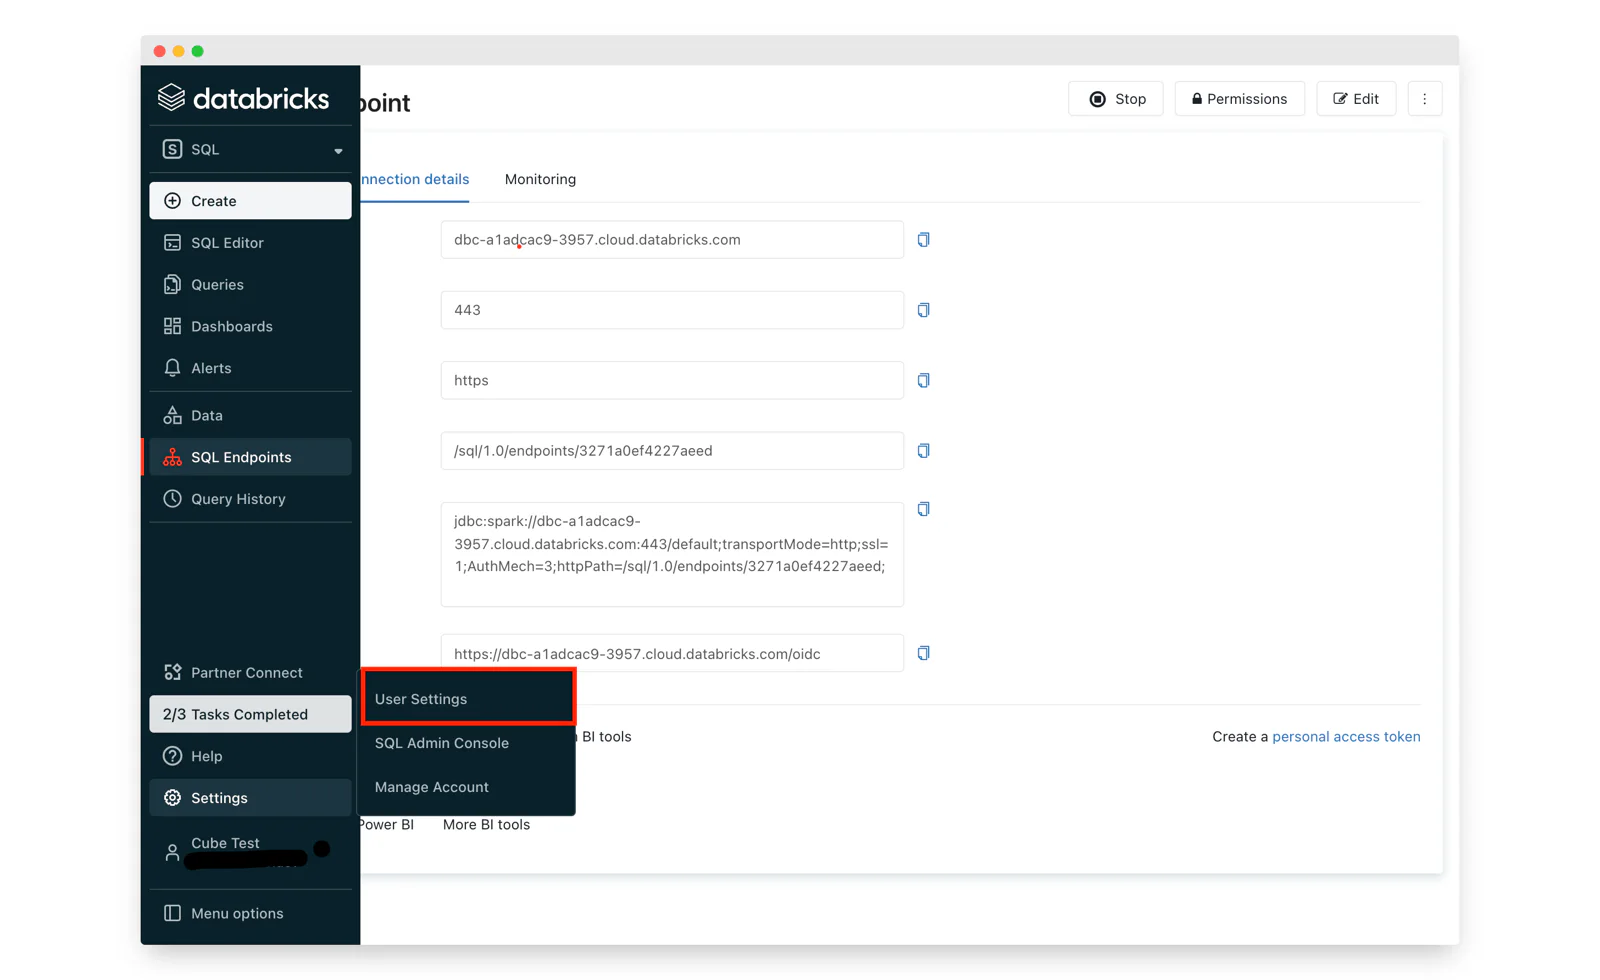This screenshot has width=1600, height=980.
Task: Click the Alerts bell icon
Action: tap(172, 369)
